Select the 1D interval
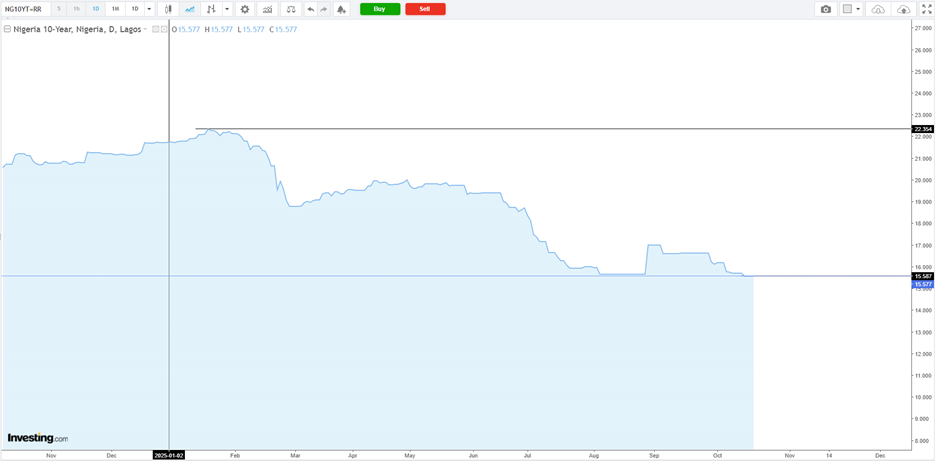The width and height of the screenshot is (935, 461). [x=96, y=9]
